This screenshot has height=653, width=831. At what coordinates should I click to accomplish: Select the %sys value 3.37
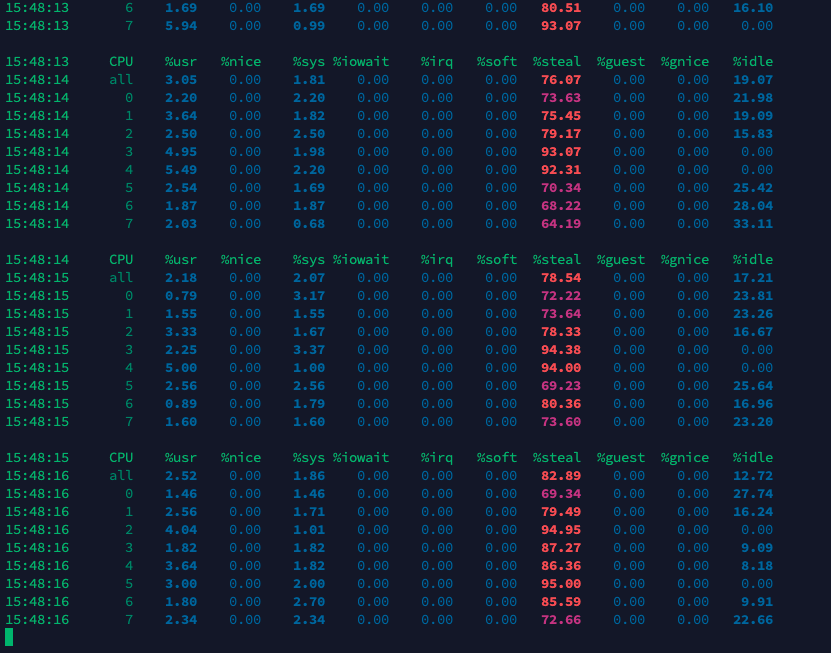309,350
